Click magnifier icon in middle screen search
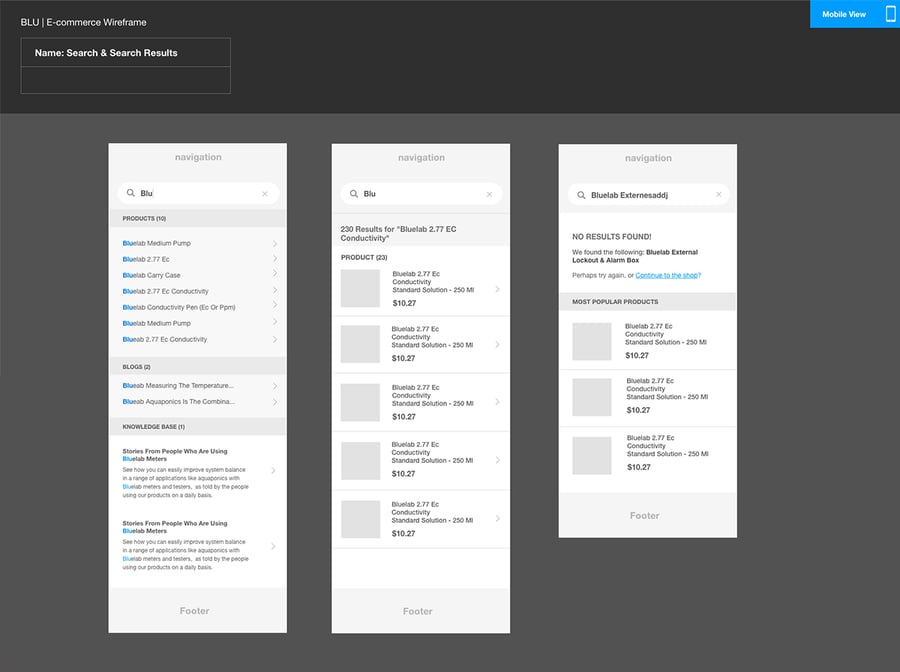 [354, 195]
